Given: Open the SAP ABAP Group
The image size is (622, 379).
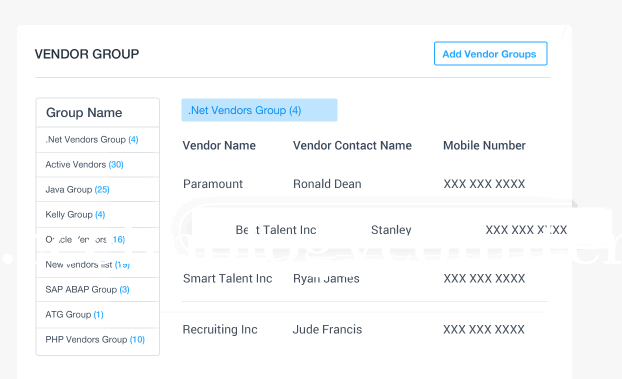Looking at the screenshot, I should [x=98, y=290].
